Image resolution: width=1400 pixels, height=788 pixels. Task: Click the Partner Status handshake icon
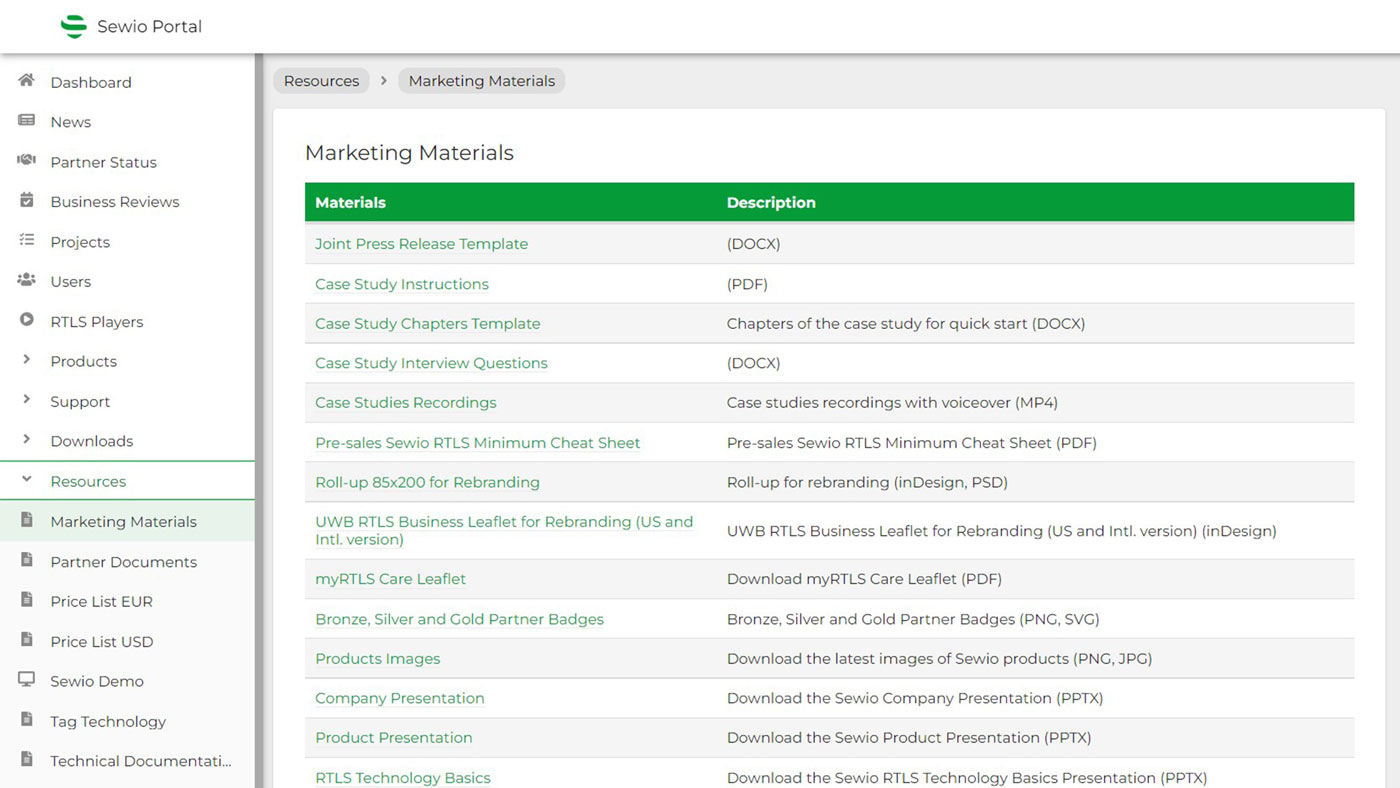[27, 161]
